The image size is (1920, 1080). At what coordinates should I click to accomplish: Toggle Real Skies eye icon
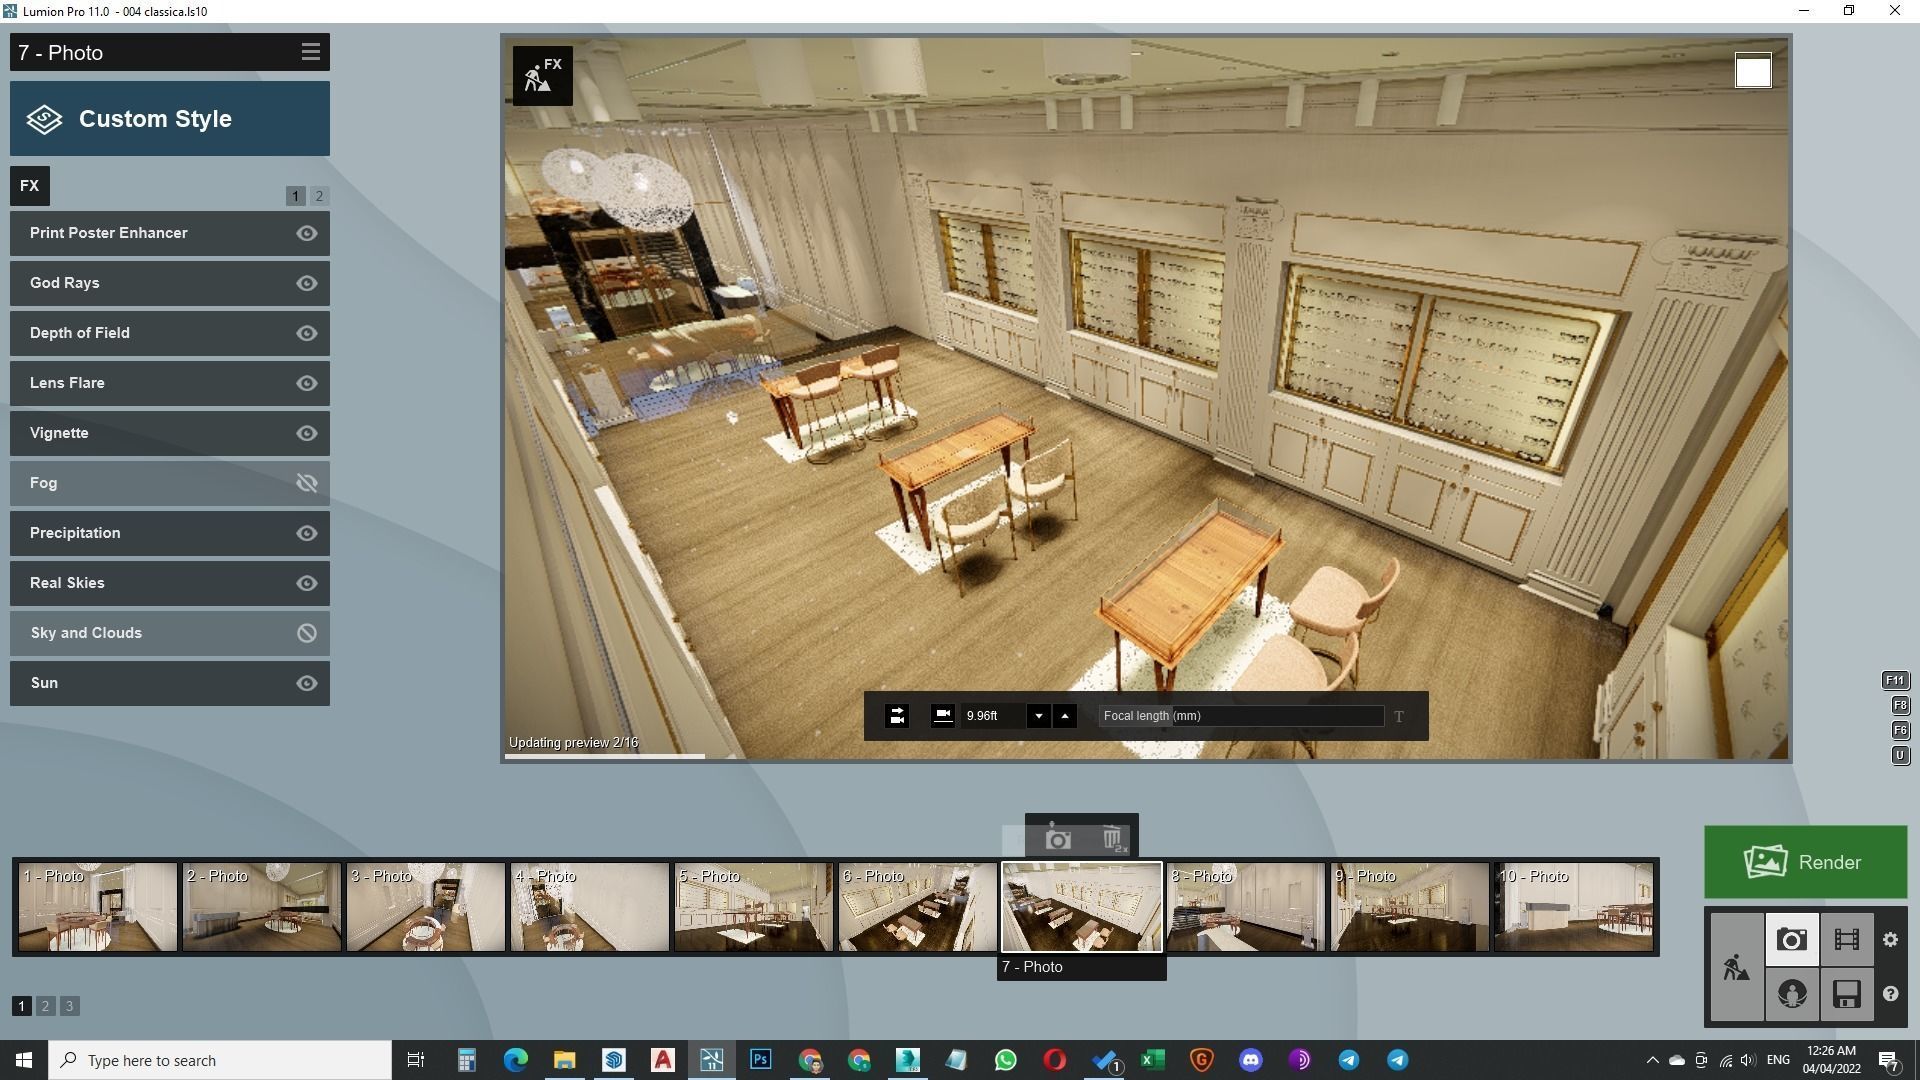[x=307, y=583]
